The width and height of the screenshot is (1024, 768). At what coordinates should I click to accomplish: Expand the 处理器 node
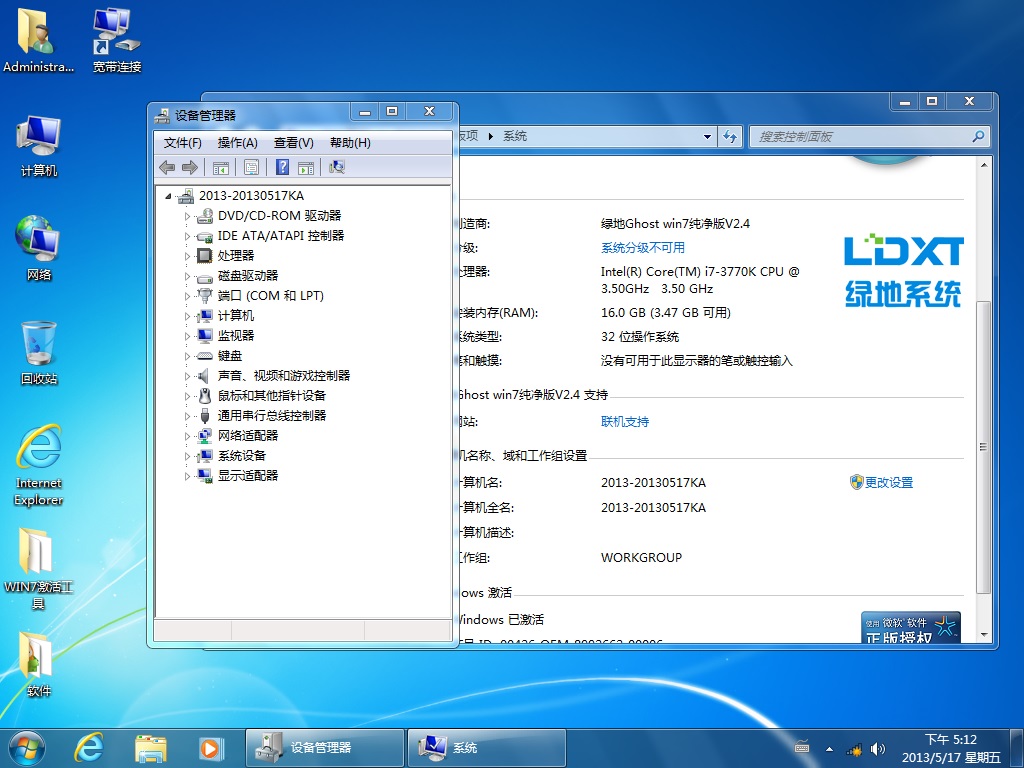click(187, 256)
